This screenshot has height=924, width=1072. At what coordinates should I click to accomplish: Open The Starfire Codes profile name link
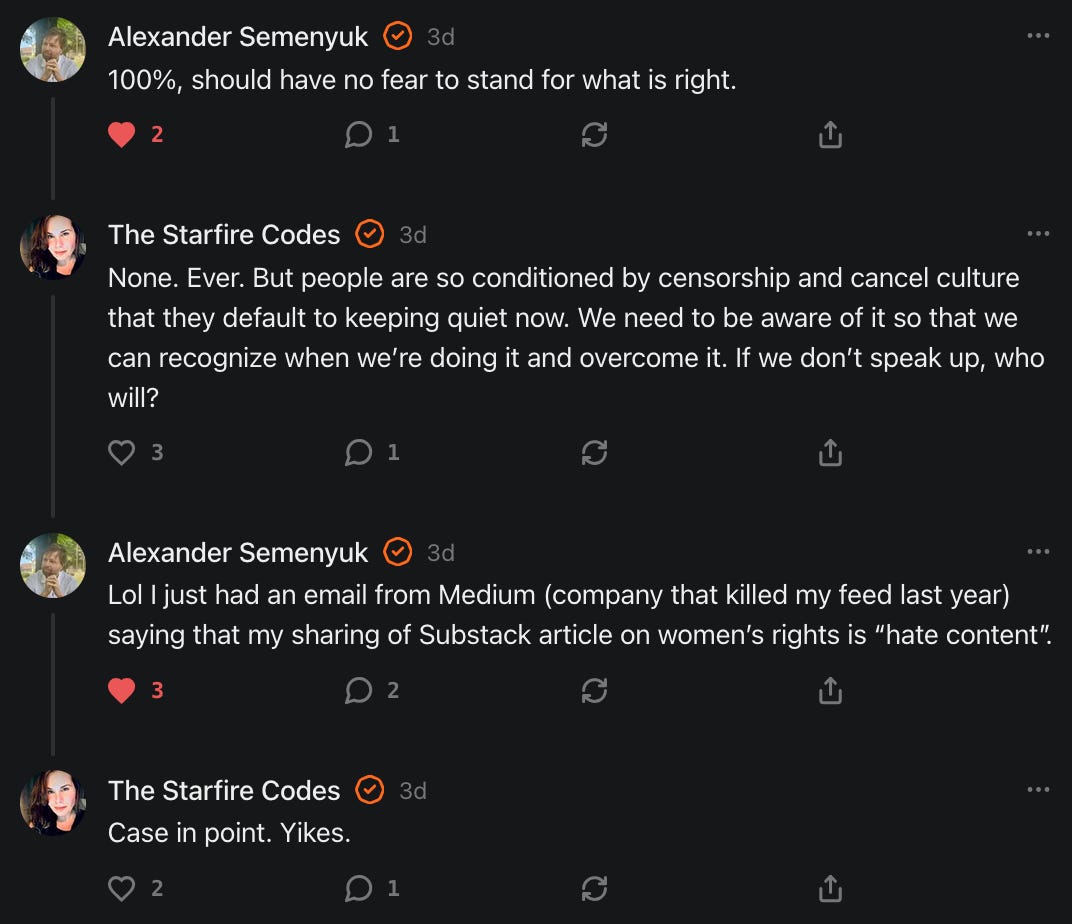pos(224,235)
